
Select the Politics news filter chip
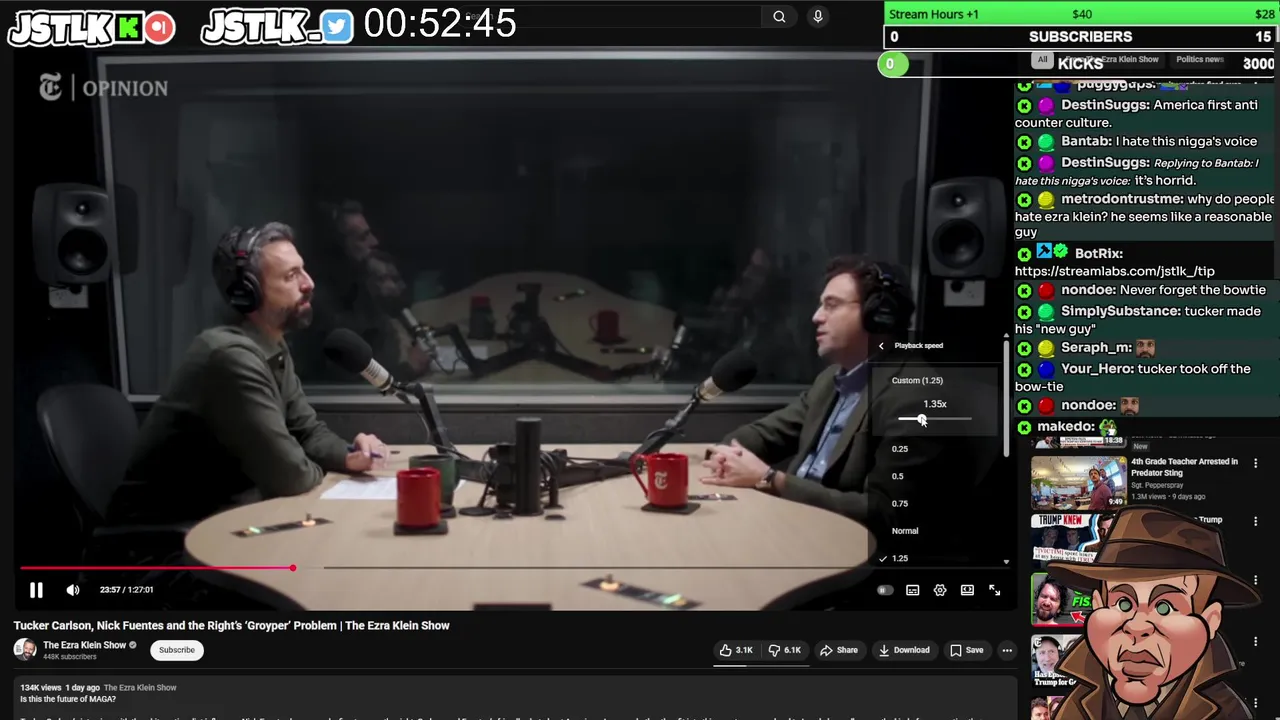pos(1199,60)
